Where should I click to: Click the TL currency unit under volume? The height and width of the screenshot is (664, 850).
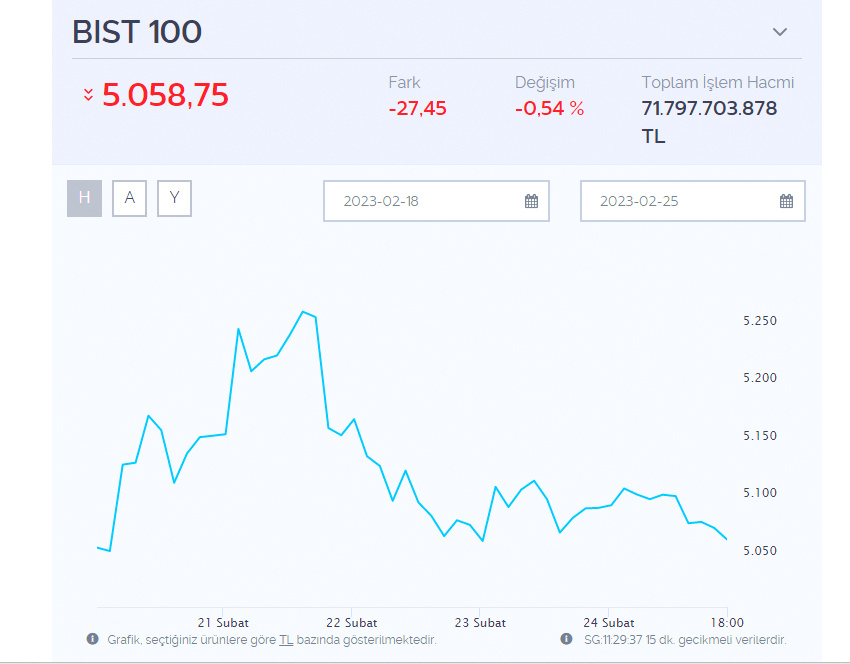[x=653, y=136]
